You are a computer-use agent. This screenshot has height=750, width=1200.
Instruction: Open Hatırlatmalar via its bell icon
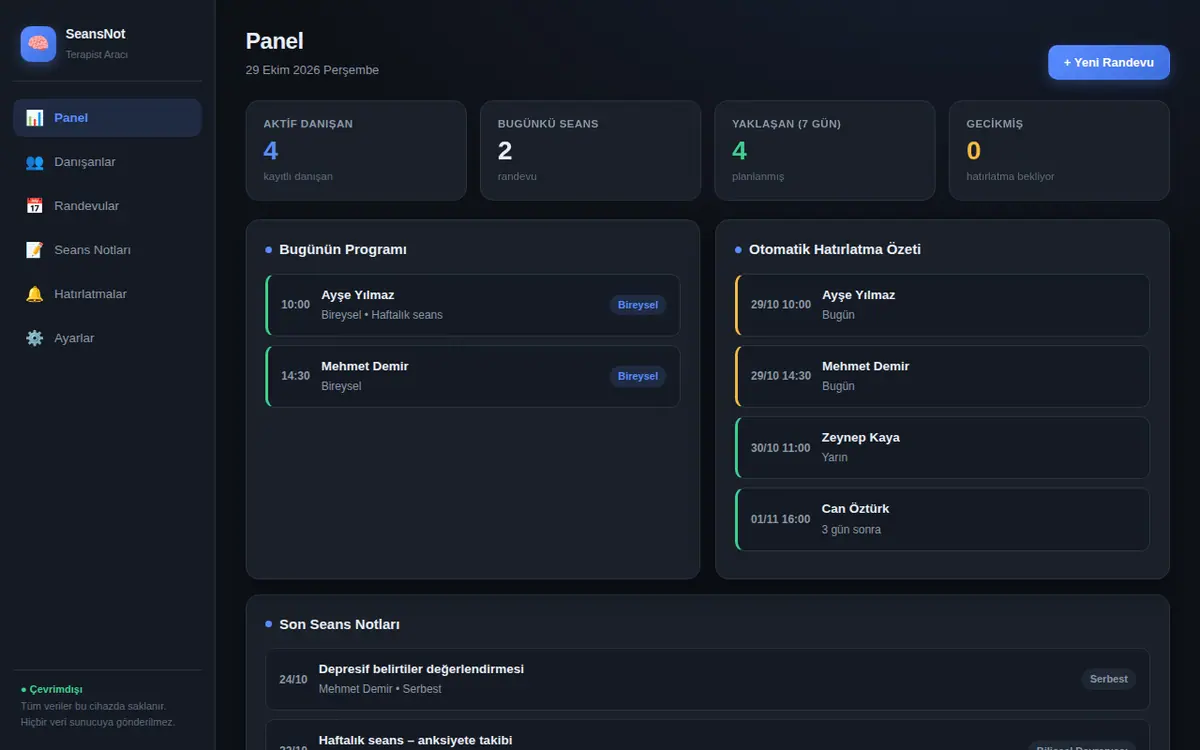tap(35, 294)
